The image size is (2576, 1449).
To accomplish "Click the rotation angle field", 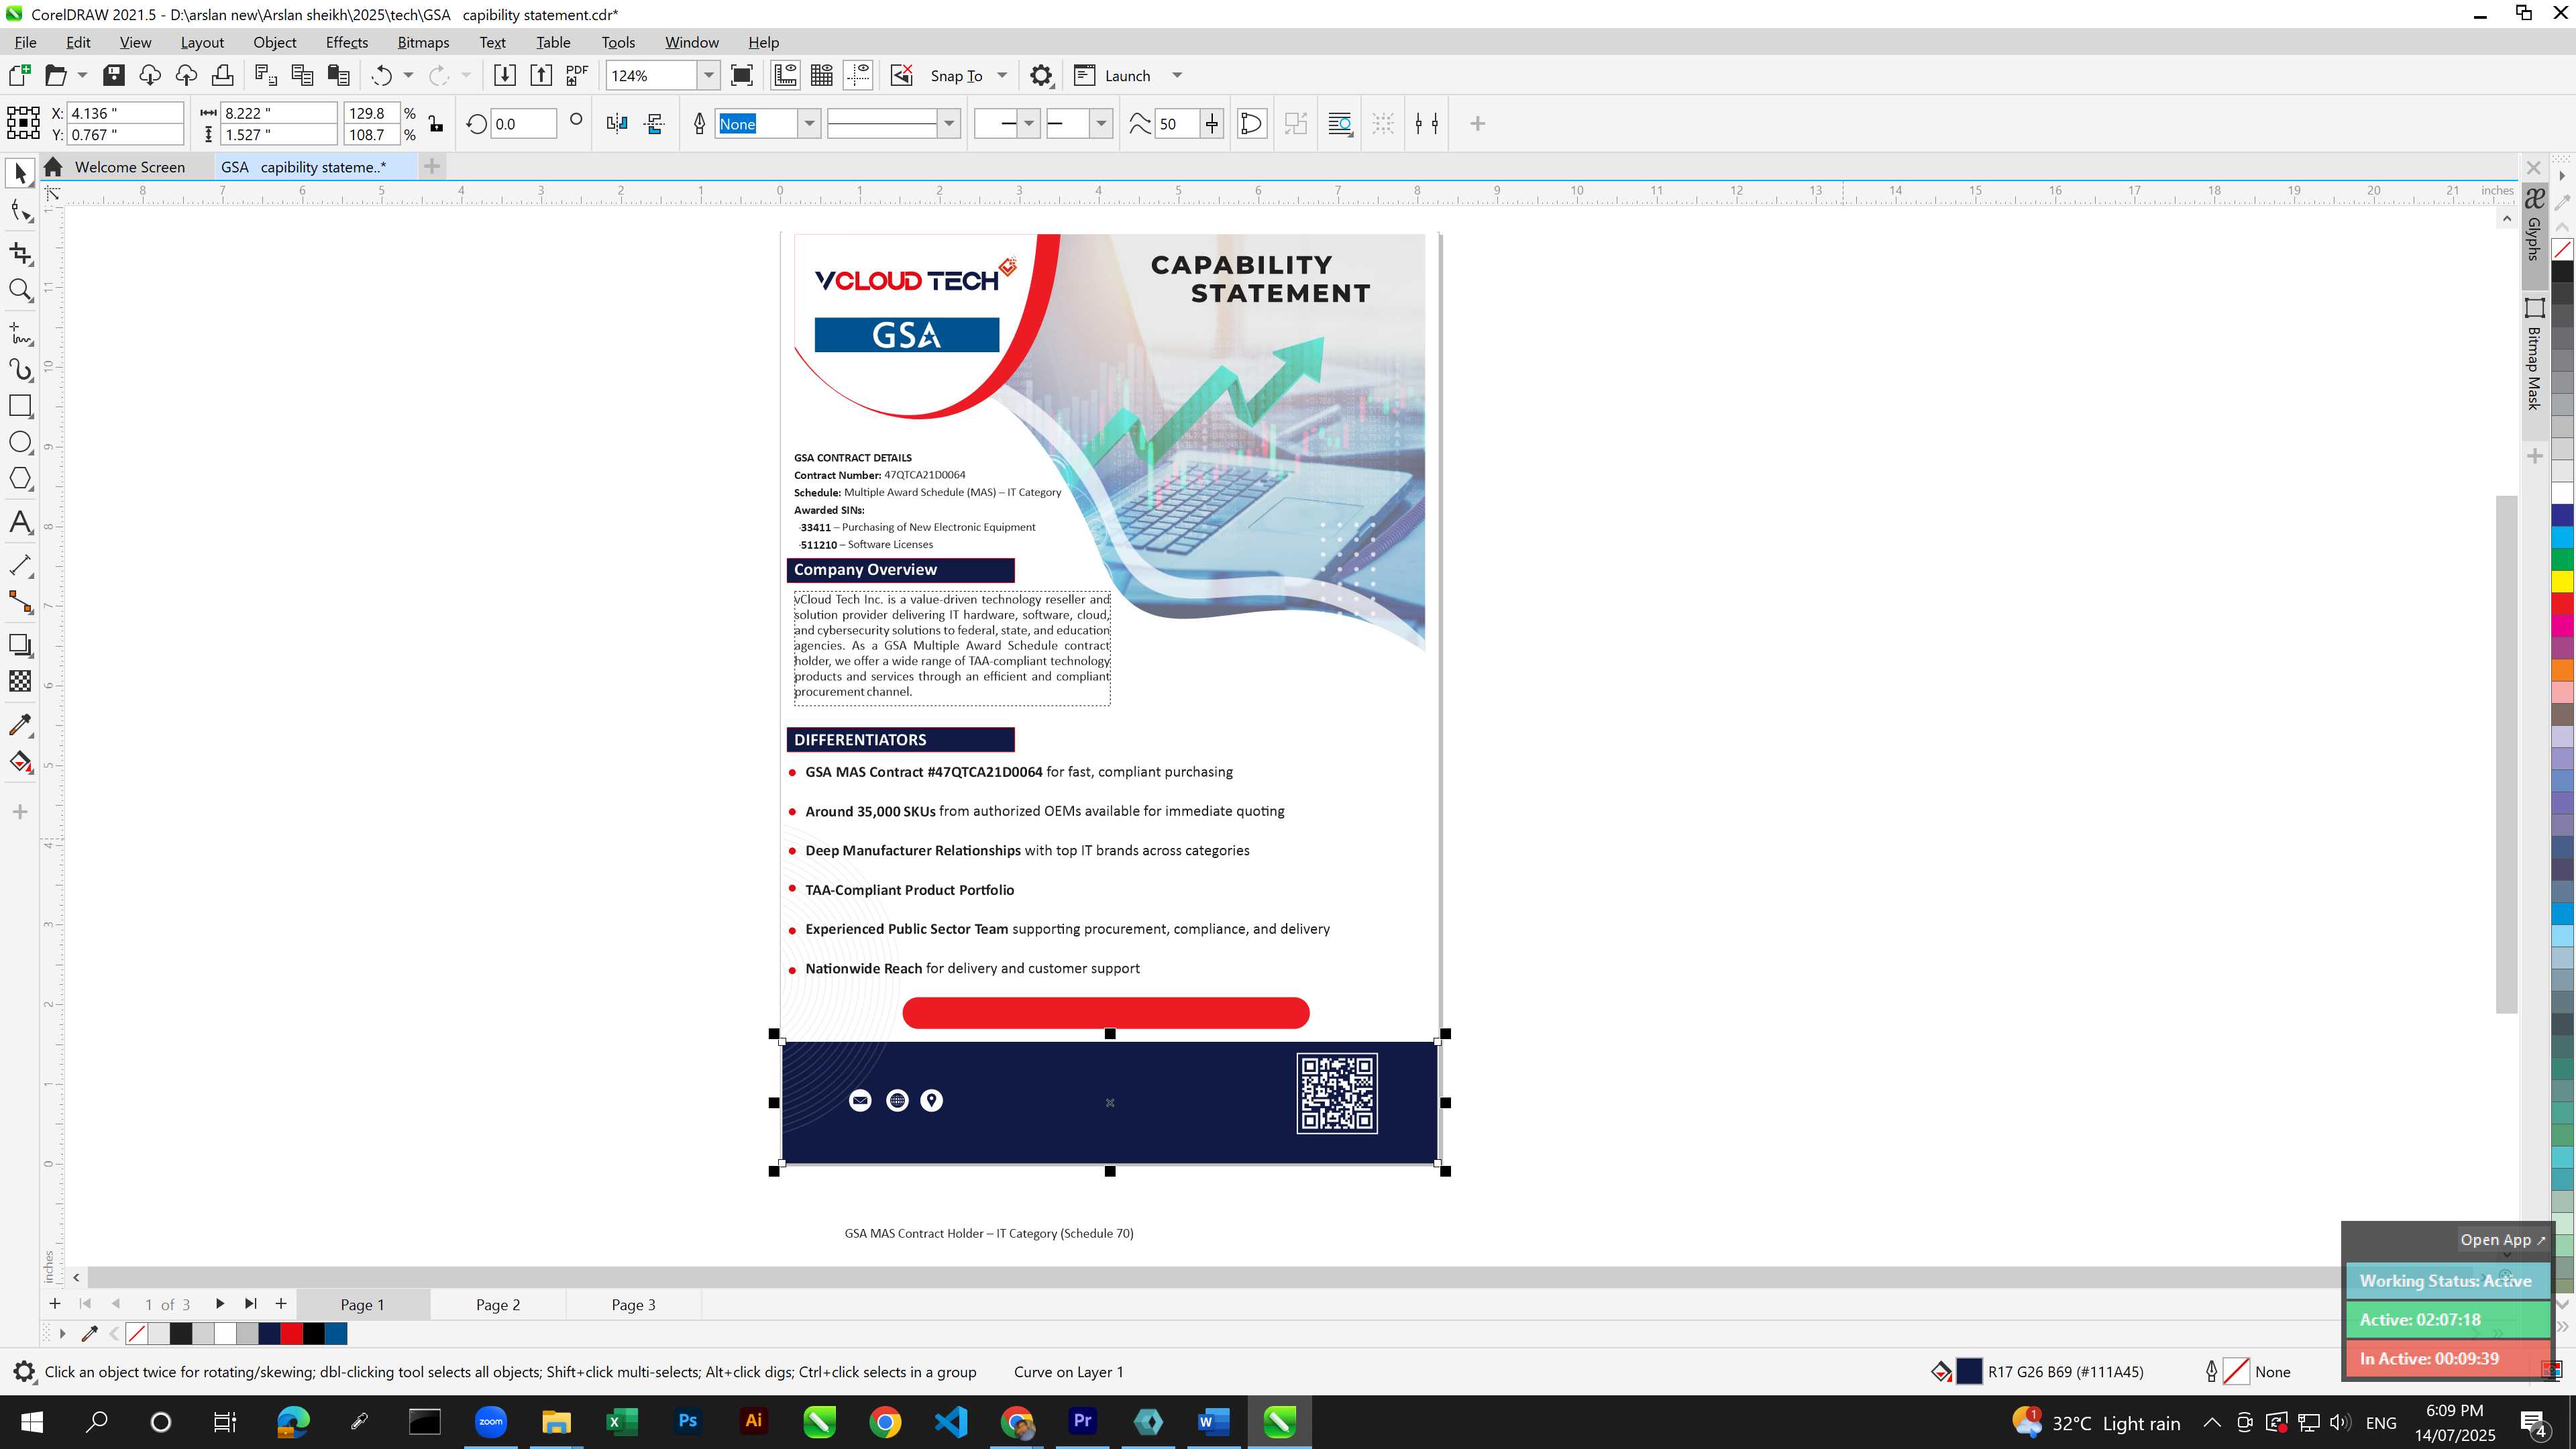I will [522, 124].
